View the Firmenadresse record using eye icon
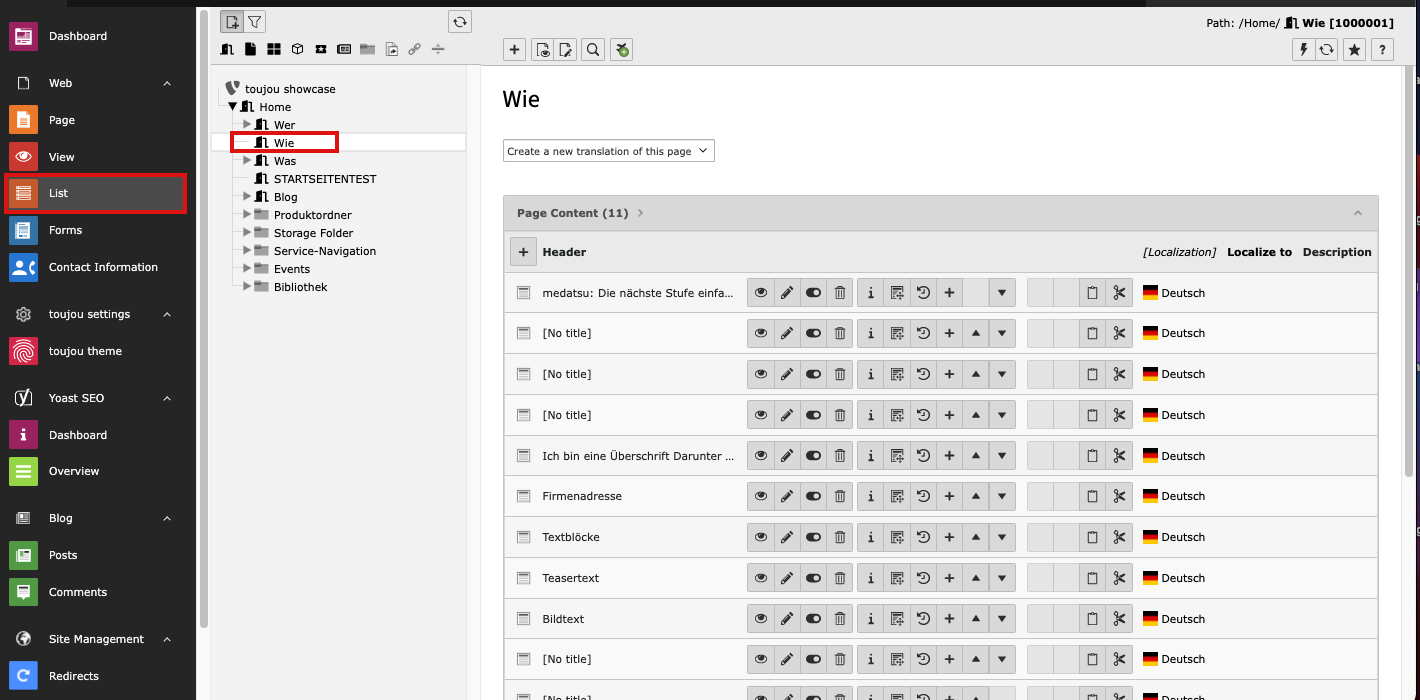1420x700 pixels. (761, 497)
